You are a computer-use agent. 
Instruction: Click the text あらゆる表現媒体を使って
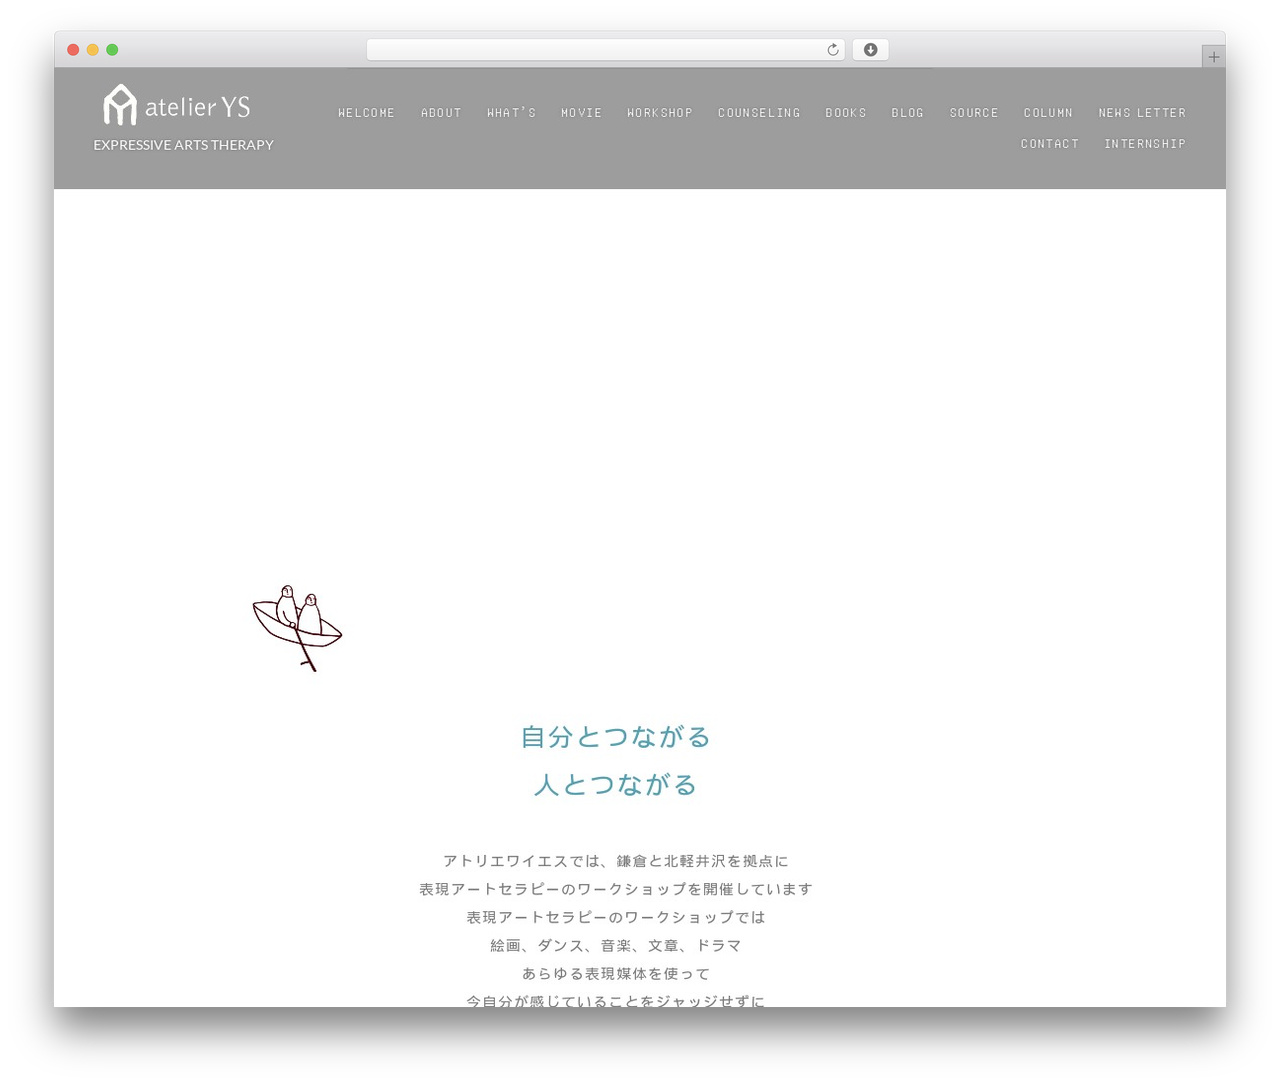click(x=615, y=973)
